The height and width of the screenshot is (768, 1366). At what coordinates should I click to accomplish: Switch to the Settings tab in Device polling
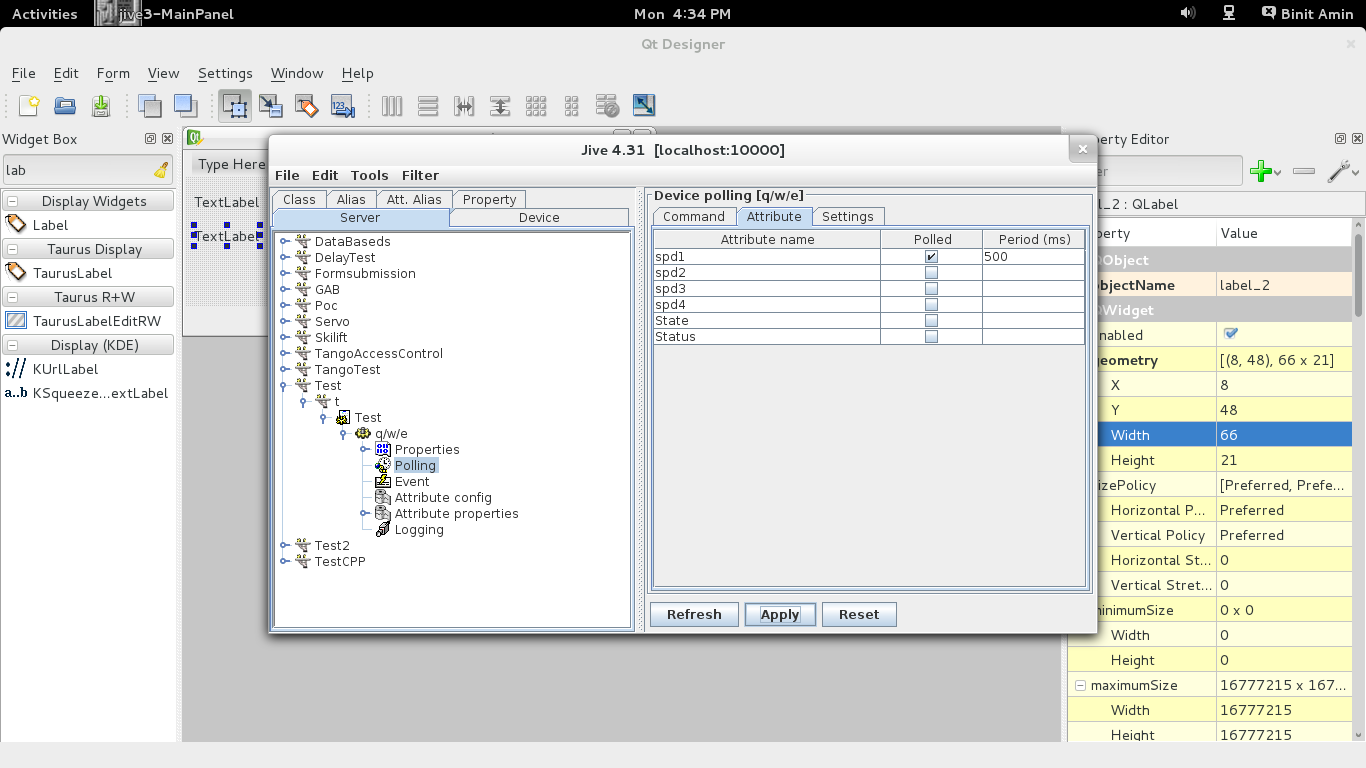point(848,216)
